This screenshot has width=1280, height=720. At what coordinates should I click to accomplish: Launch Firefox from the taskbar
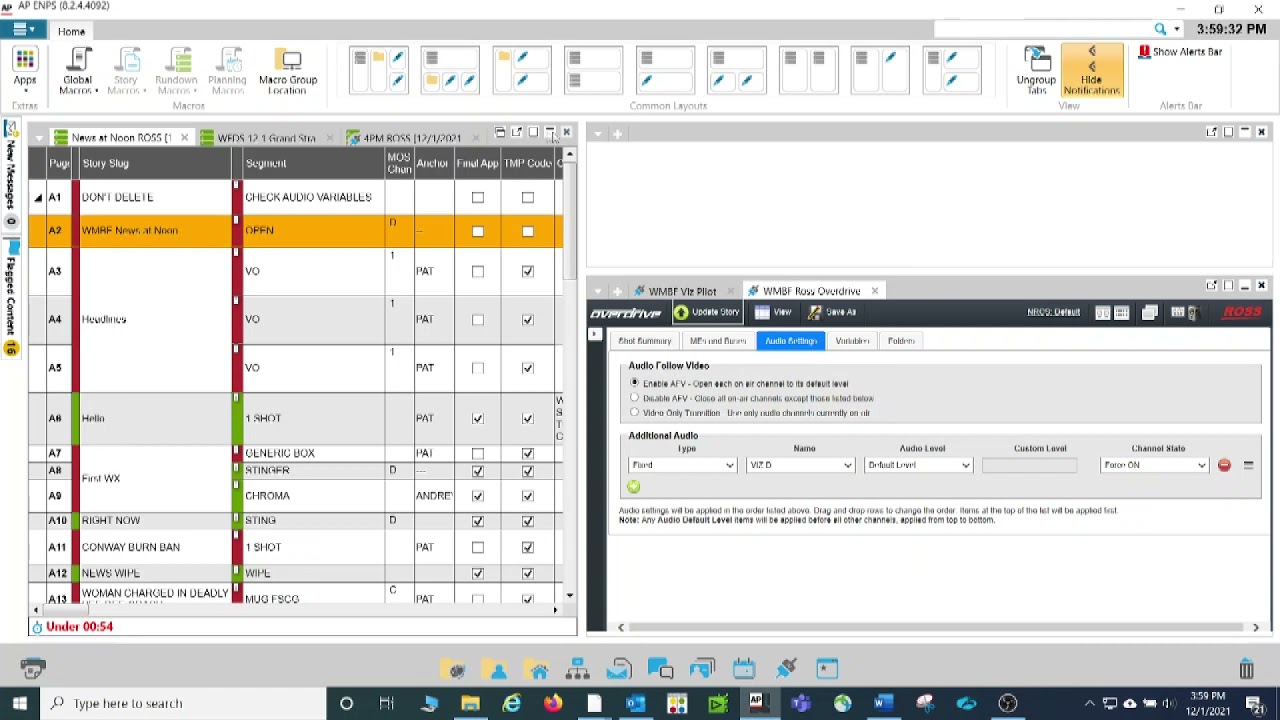tap(553, 703)
